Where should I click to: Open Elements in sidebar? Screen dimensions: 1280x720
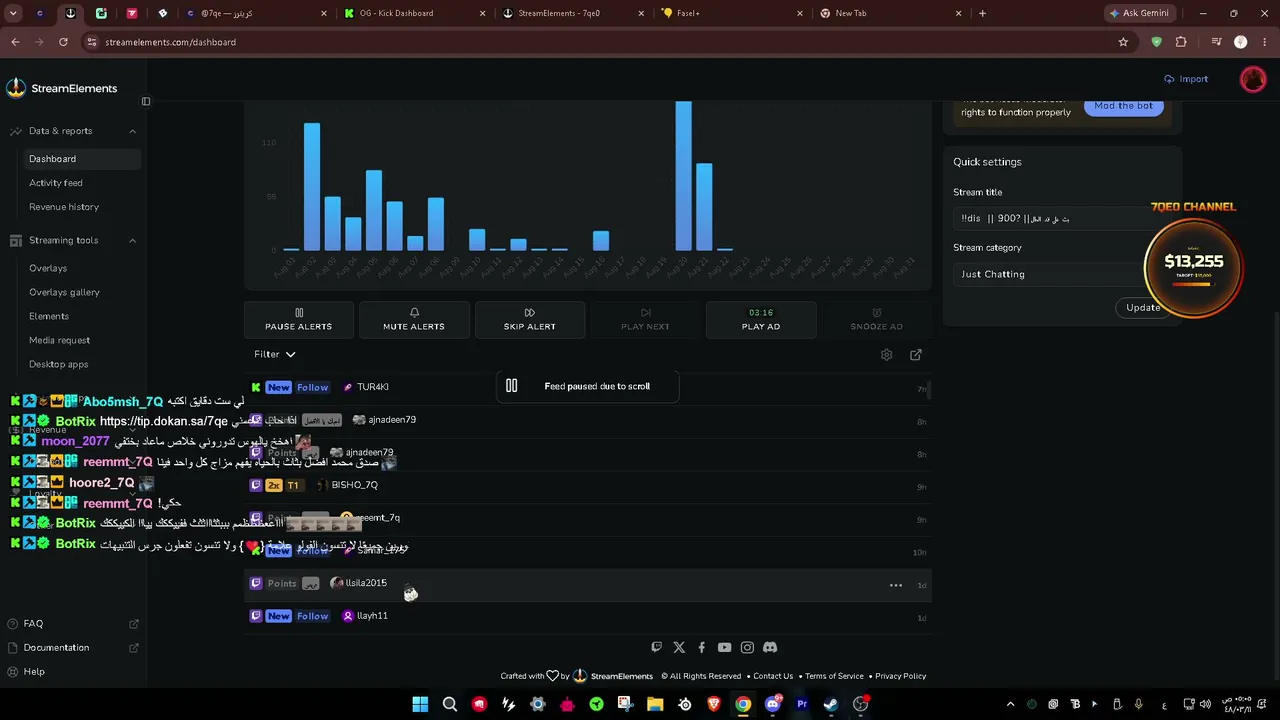pos(49,316)
